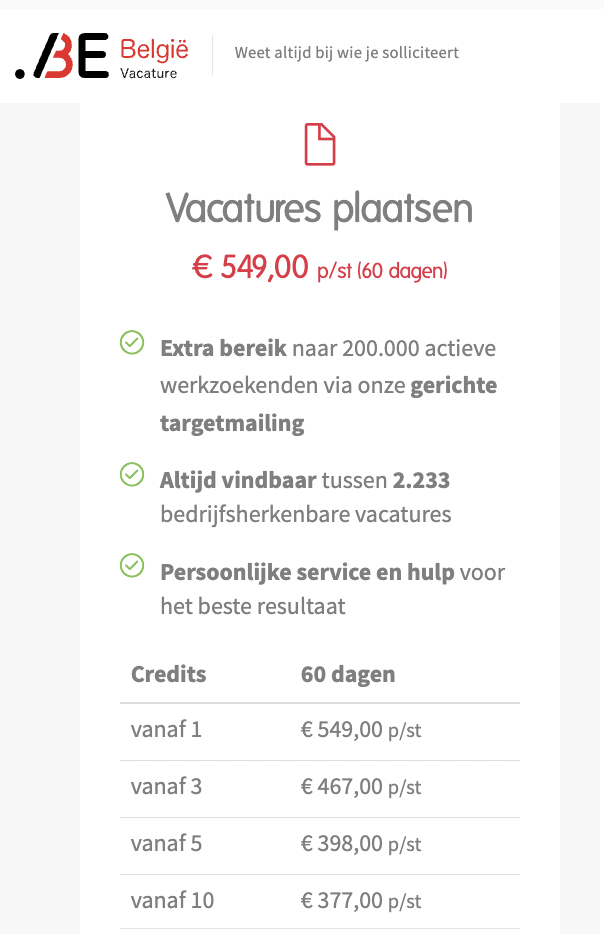The image size is (604, 934).
Task: Select the vanaf 10 credits row
Action: click(320, 902)
